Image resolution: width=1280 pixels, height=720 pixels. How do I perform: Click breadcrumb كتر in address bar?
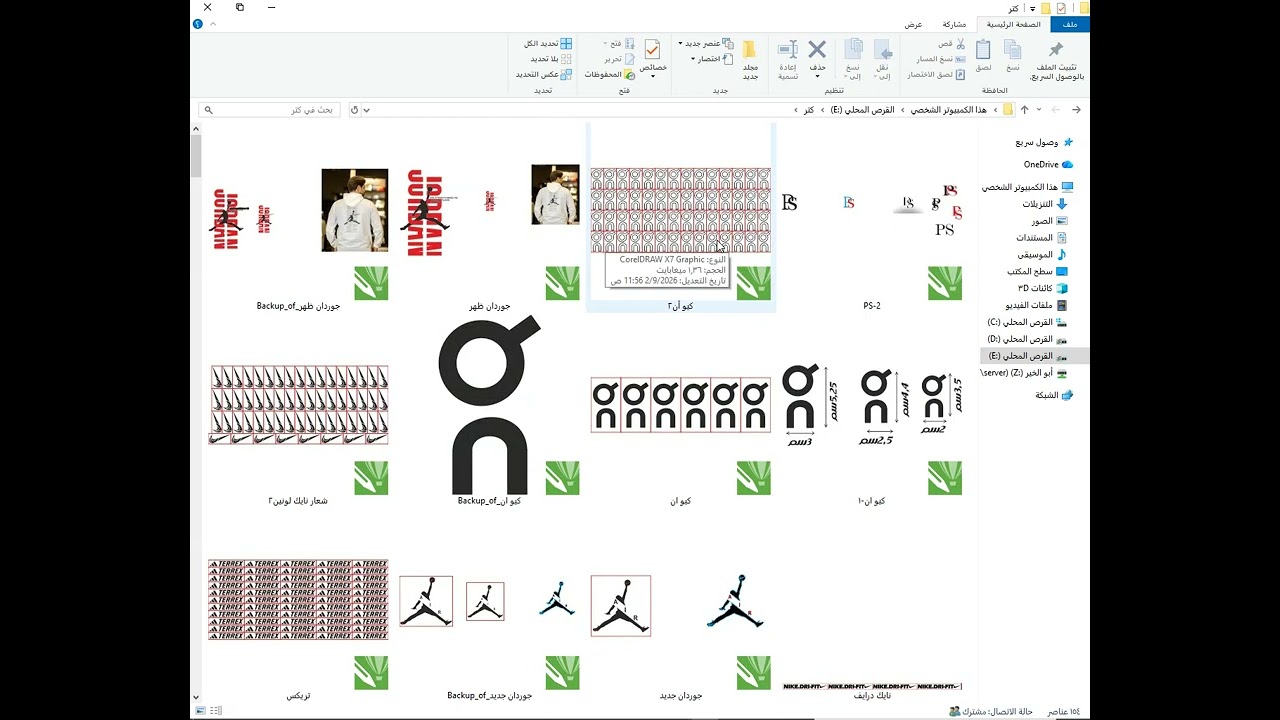click(x=809, y=110)
